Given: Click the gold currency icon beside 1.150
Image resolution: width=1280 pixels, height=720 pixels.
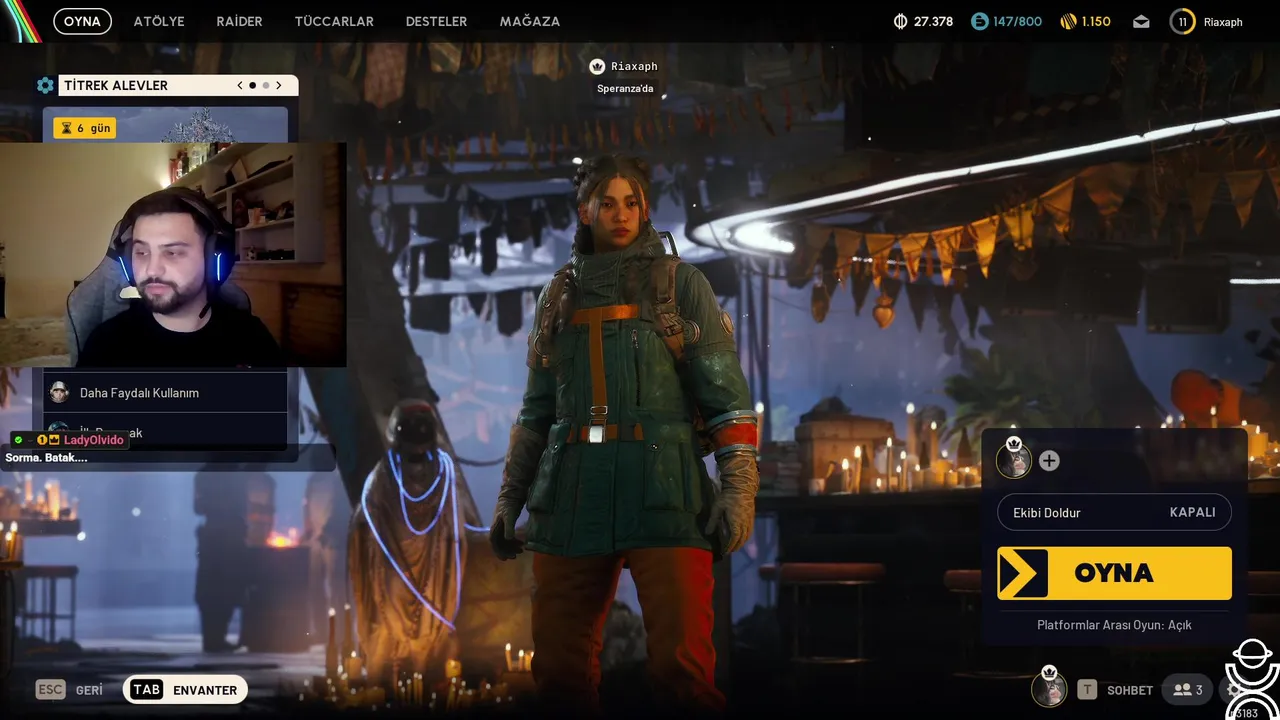Looking at the screenshot, I should 1068,21.
